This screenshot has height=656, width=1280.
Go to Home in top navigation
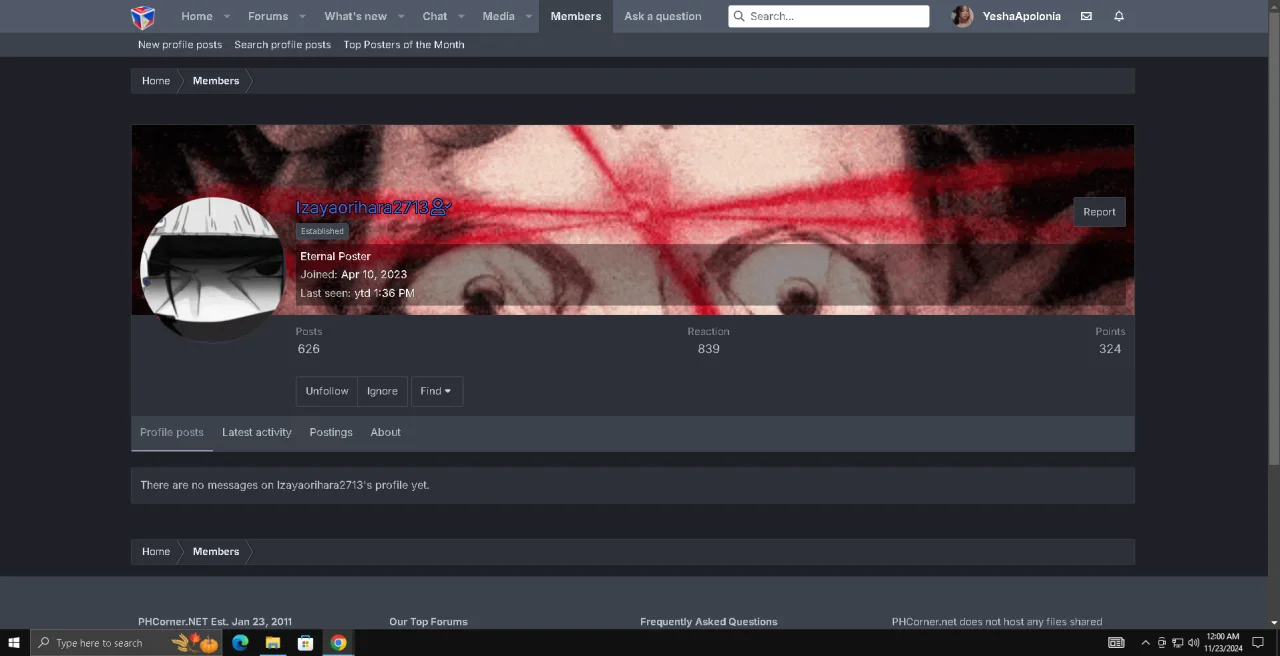coord(196,16)
